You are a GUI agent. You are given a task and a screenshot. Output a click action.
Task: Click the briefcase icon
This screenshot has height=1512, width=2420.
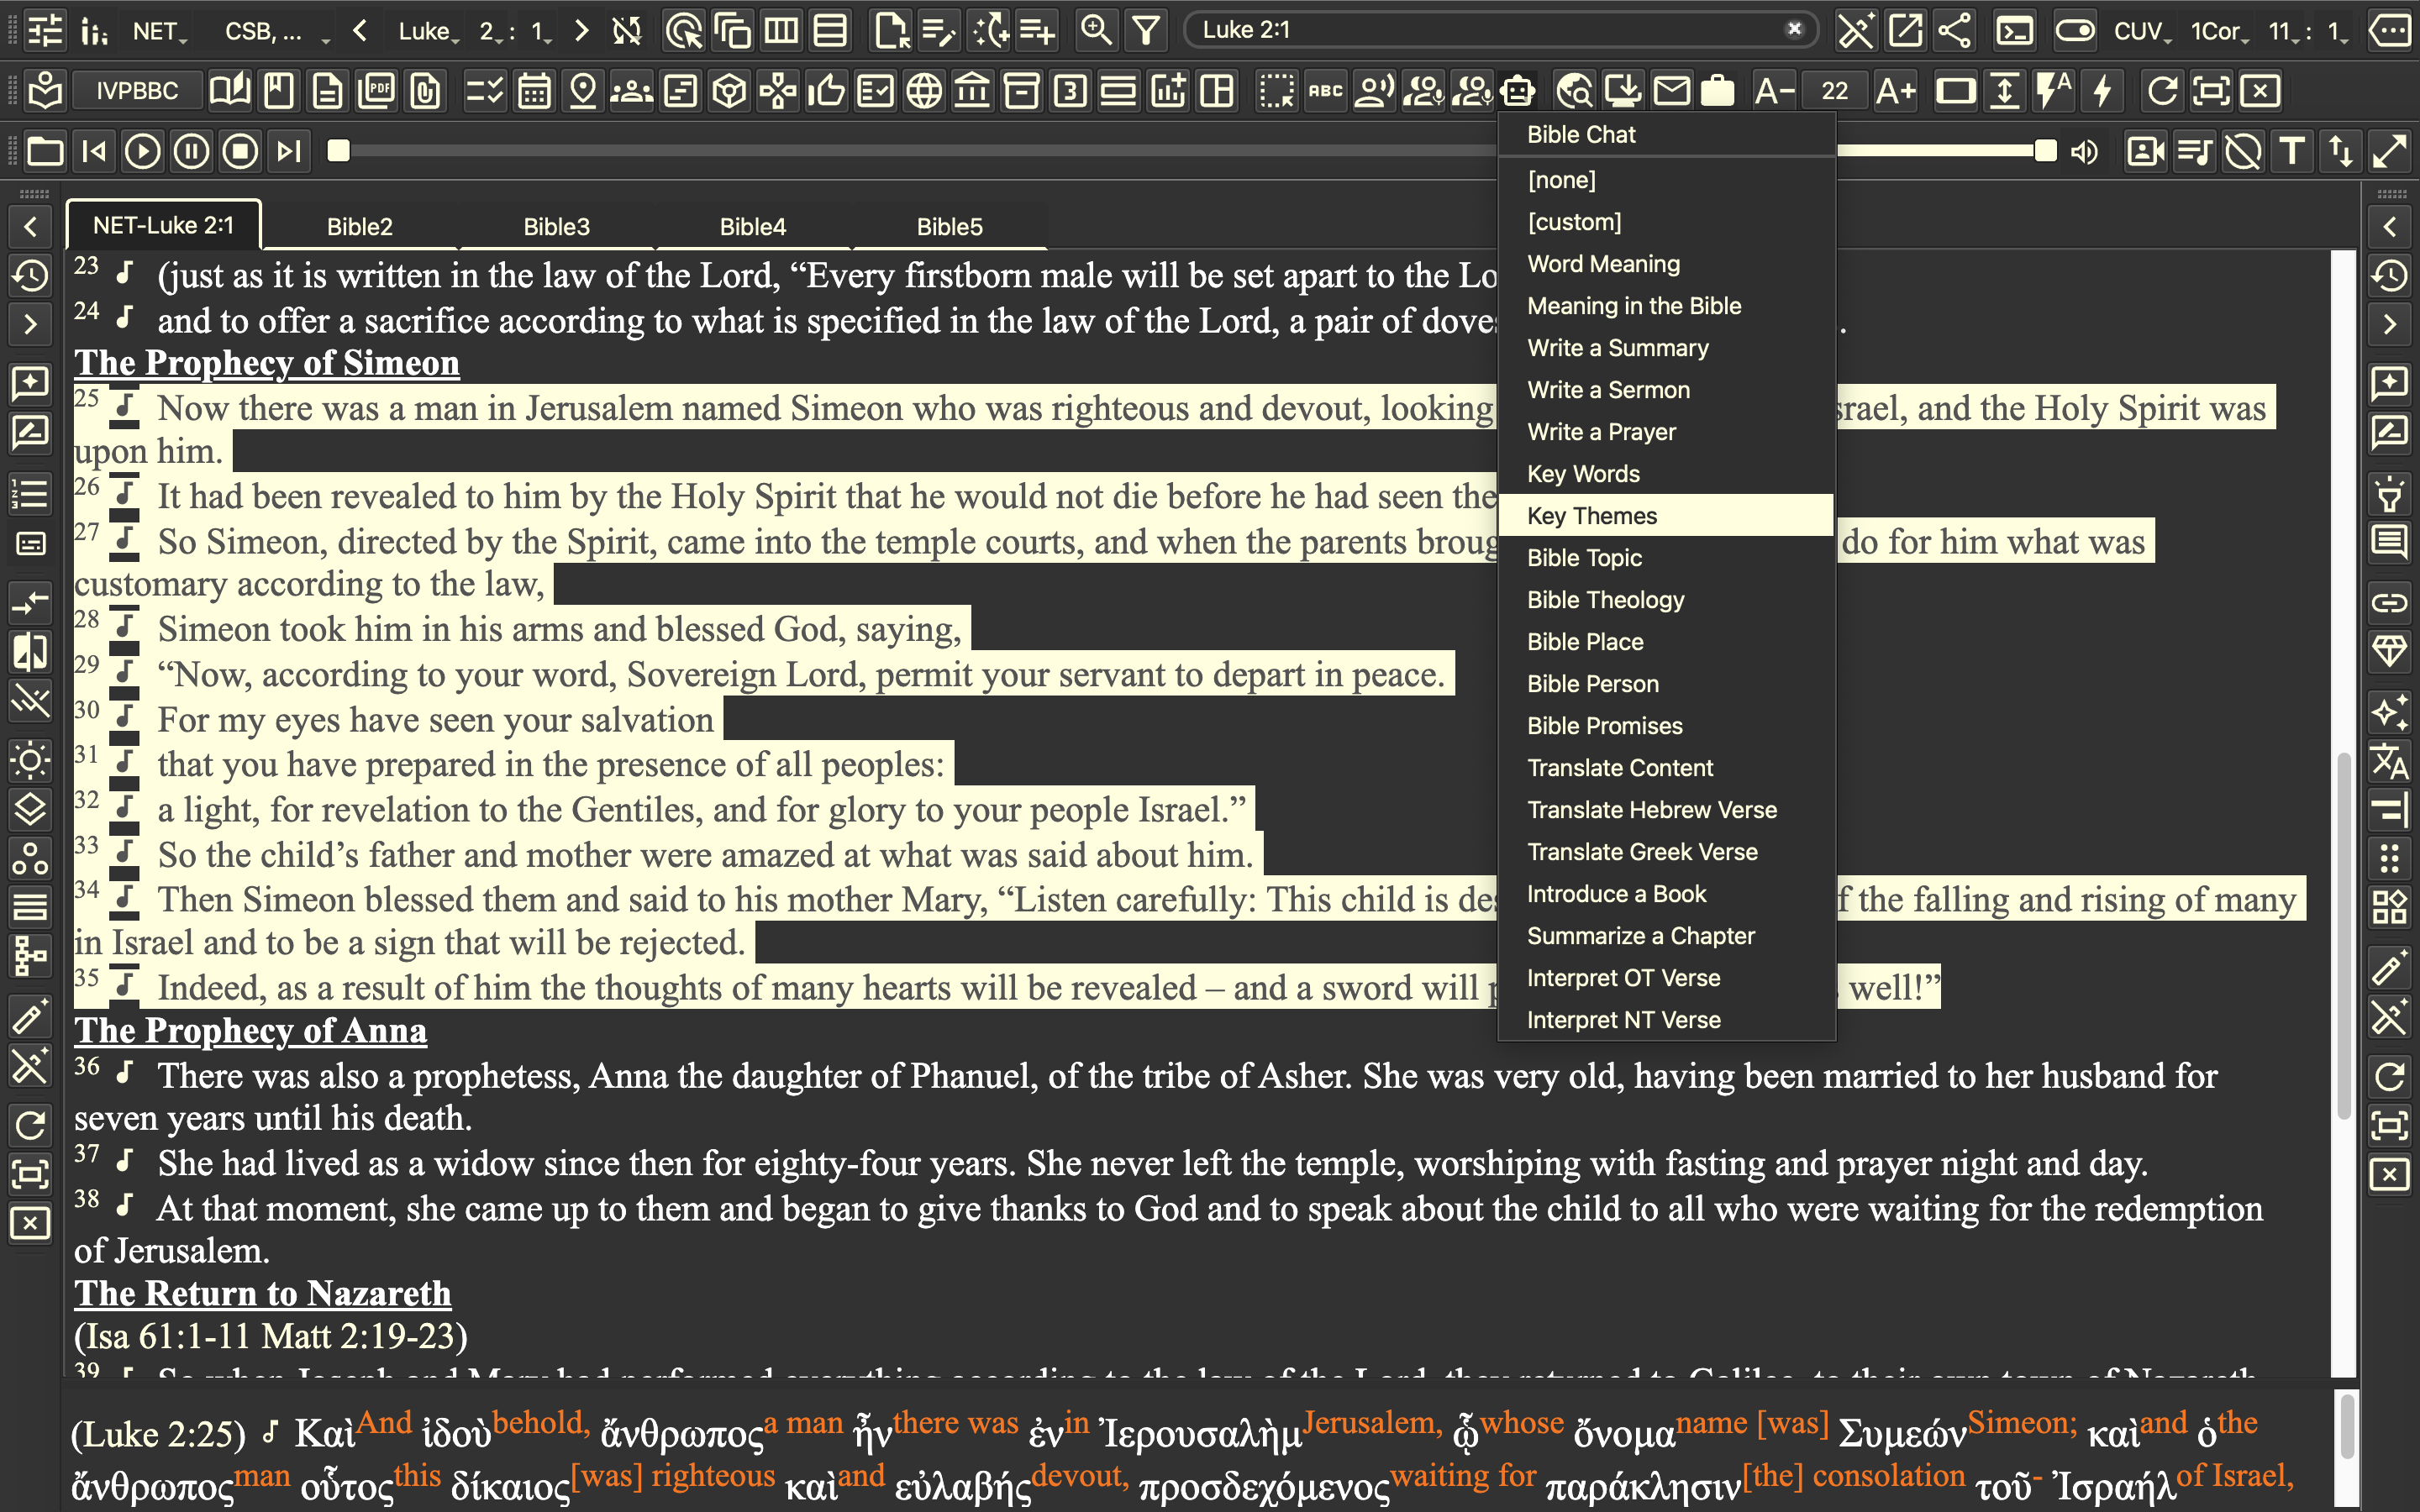click(x=1718, y=91)
